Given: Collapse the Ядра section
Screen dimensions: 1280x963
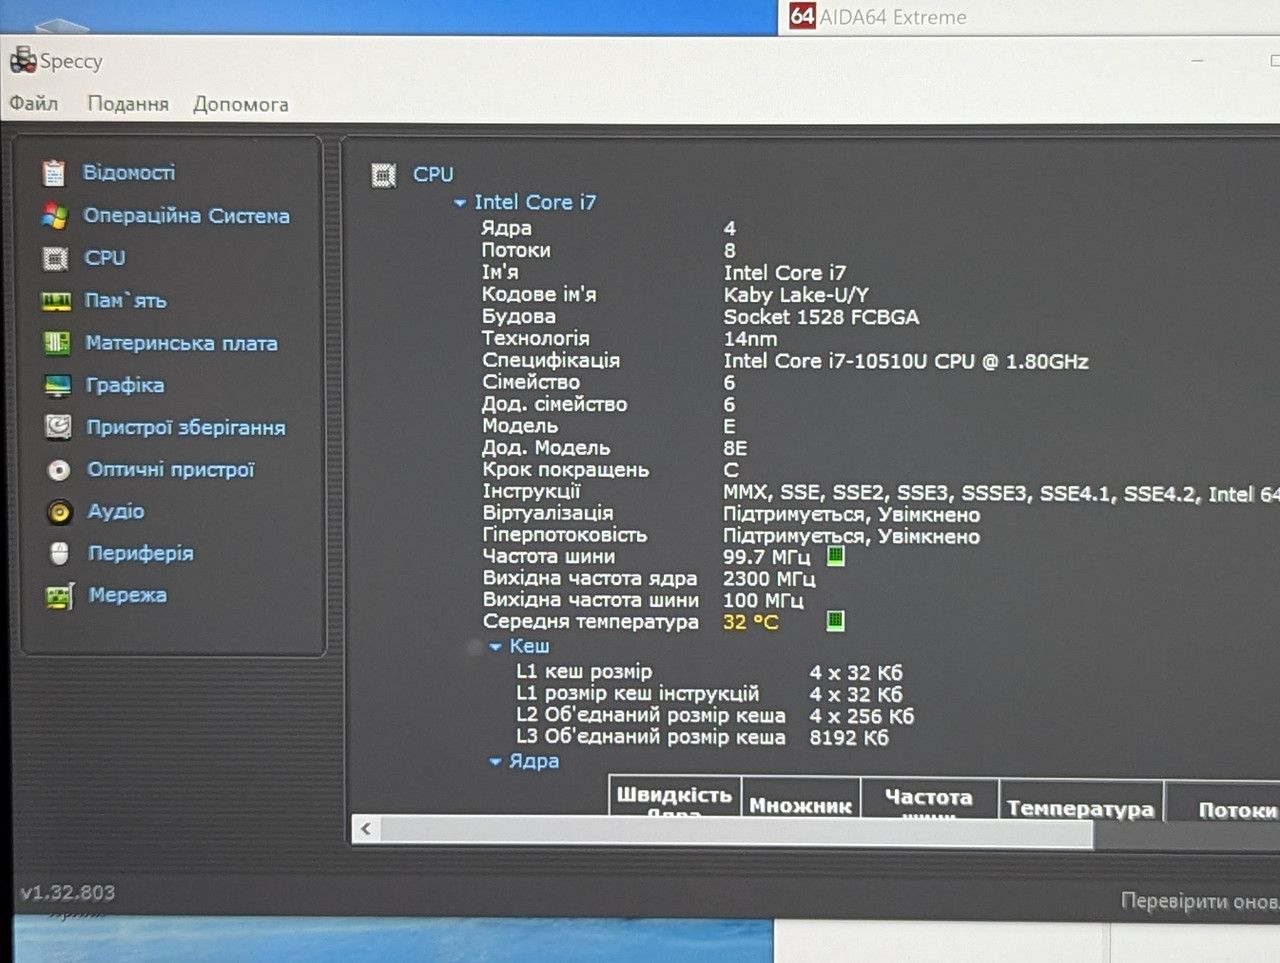Looking at the screenshot, I should (x=496, y=762).
